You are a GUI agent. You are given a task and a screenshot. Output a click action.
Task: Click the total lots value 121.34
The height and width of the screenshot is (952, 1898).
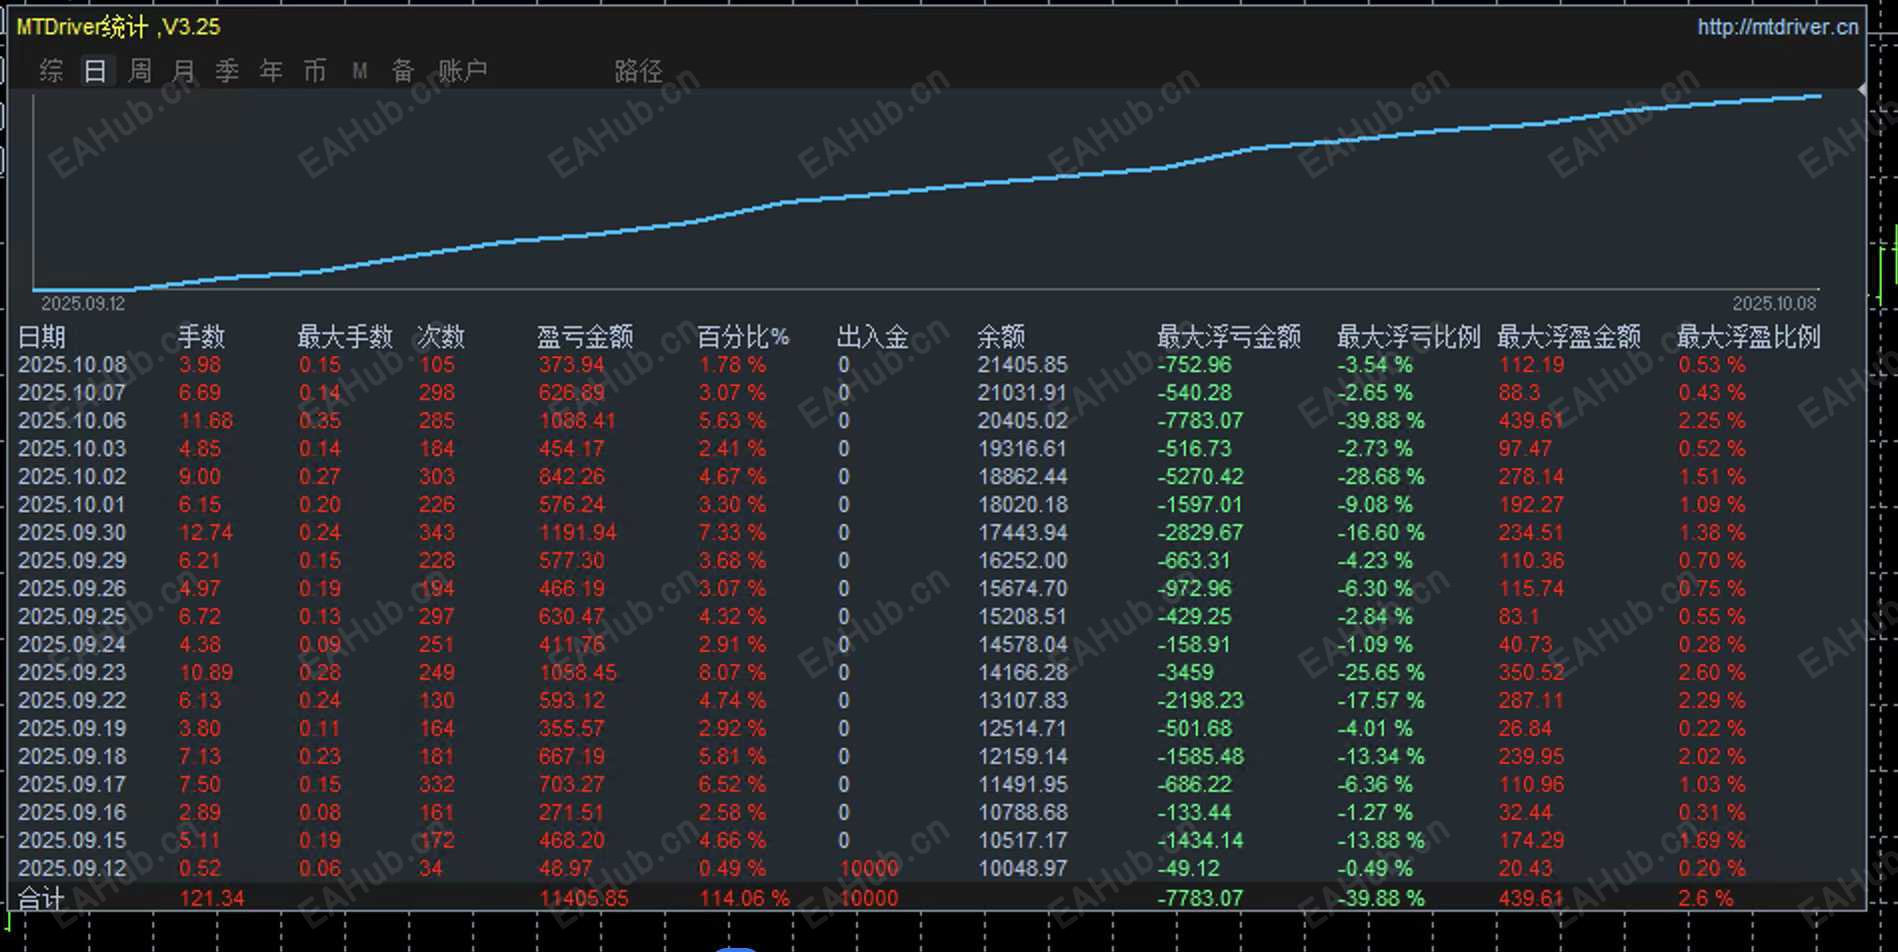pyautogui.click(x=211, y=899)
